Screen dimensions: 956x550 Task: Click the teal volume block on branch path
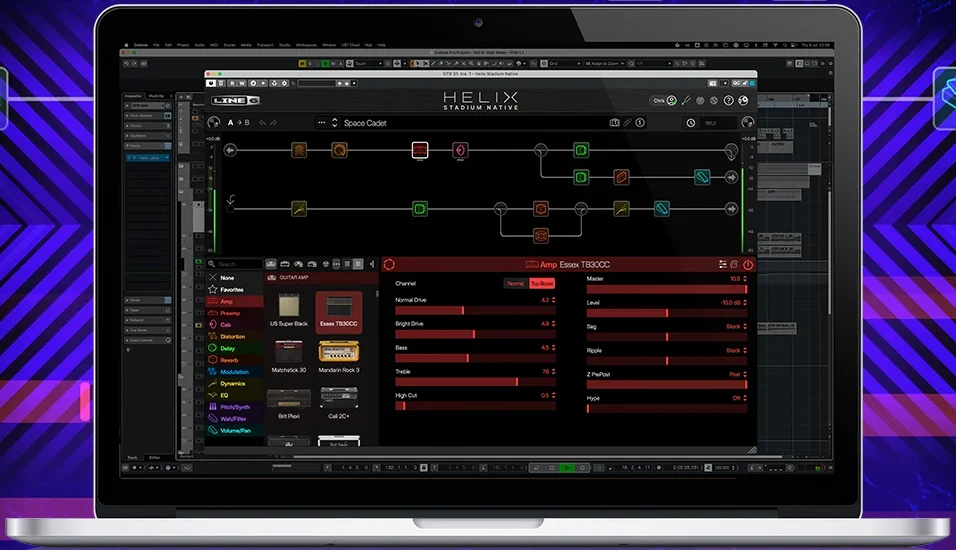[x=702, y=177]
